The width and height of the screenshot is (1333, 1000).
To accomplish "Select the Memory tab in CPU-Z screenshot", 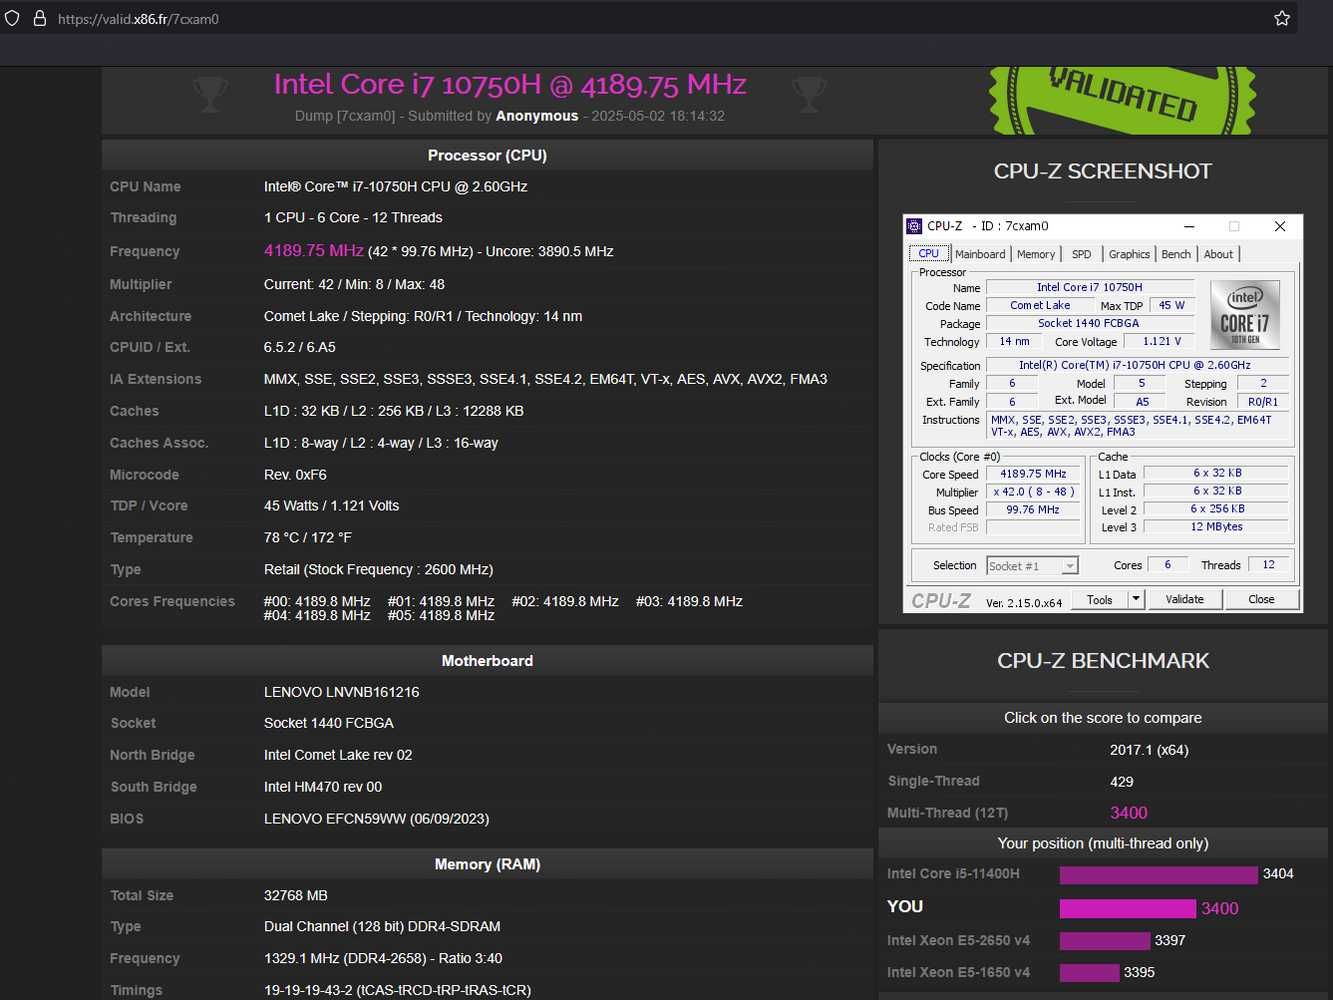I will [x=1036, y=254].
